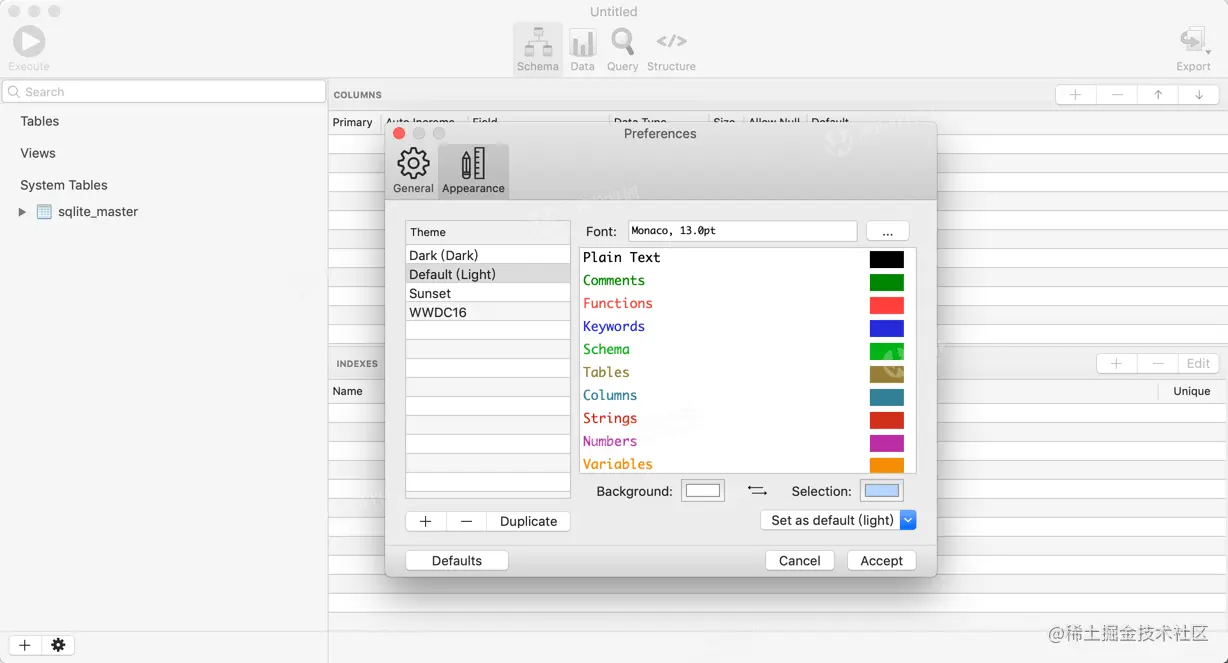The width and height of the screenshot is (1228, 663).
Task: Open the Query view
Action: tap(622, 49)
